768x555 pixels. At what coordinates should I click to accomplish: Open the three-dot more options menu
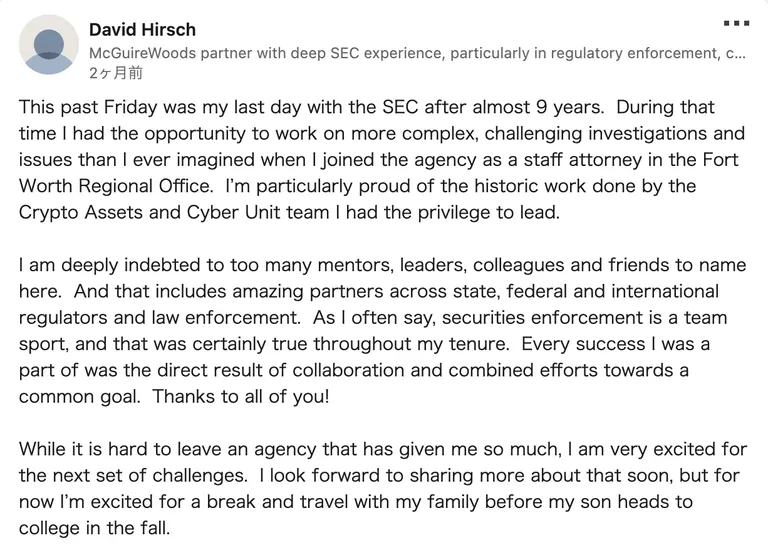click(736, 23)
